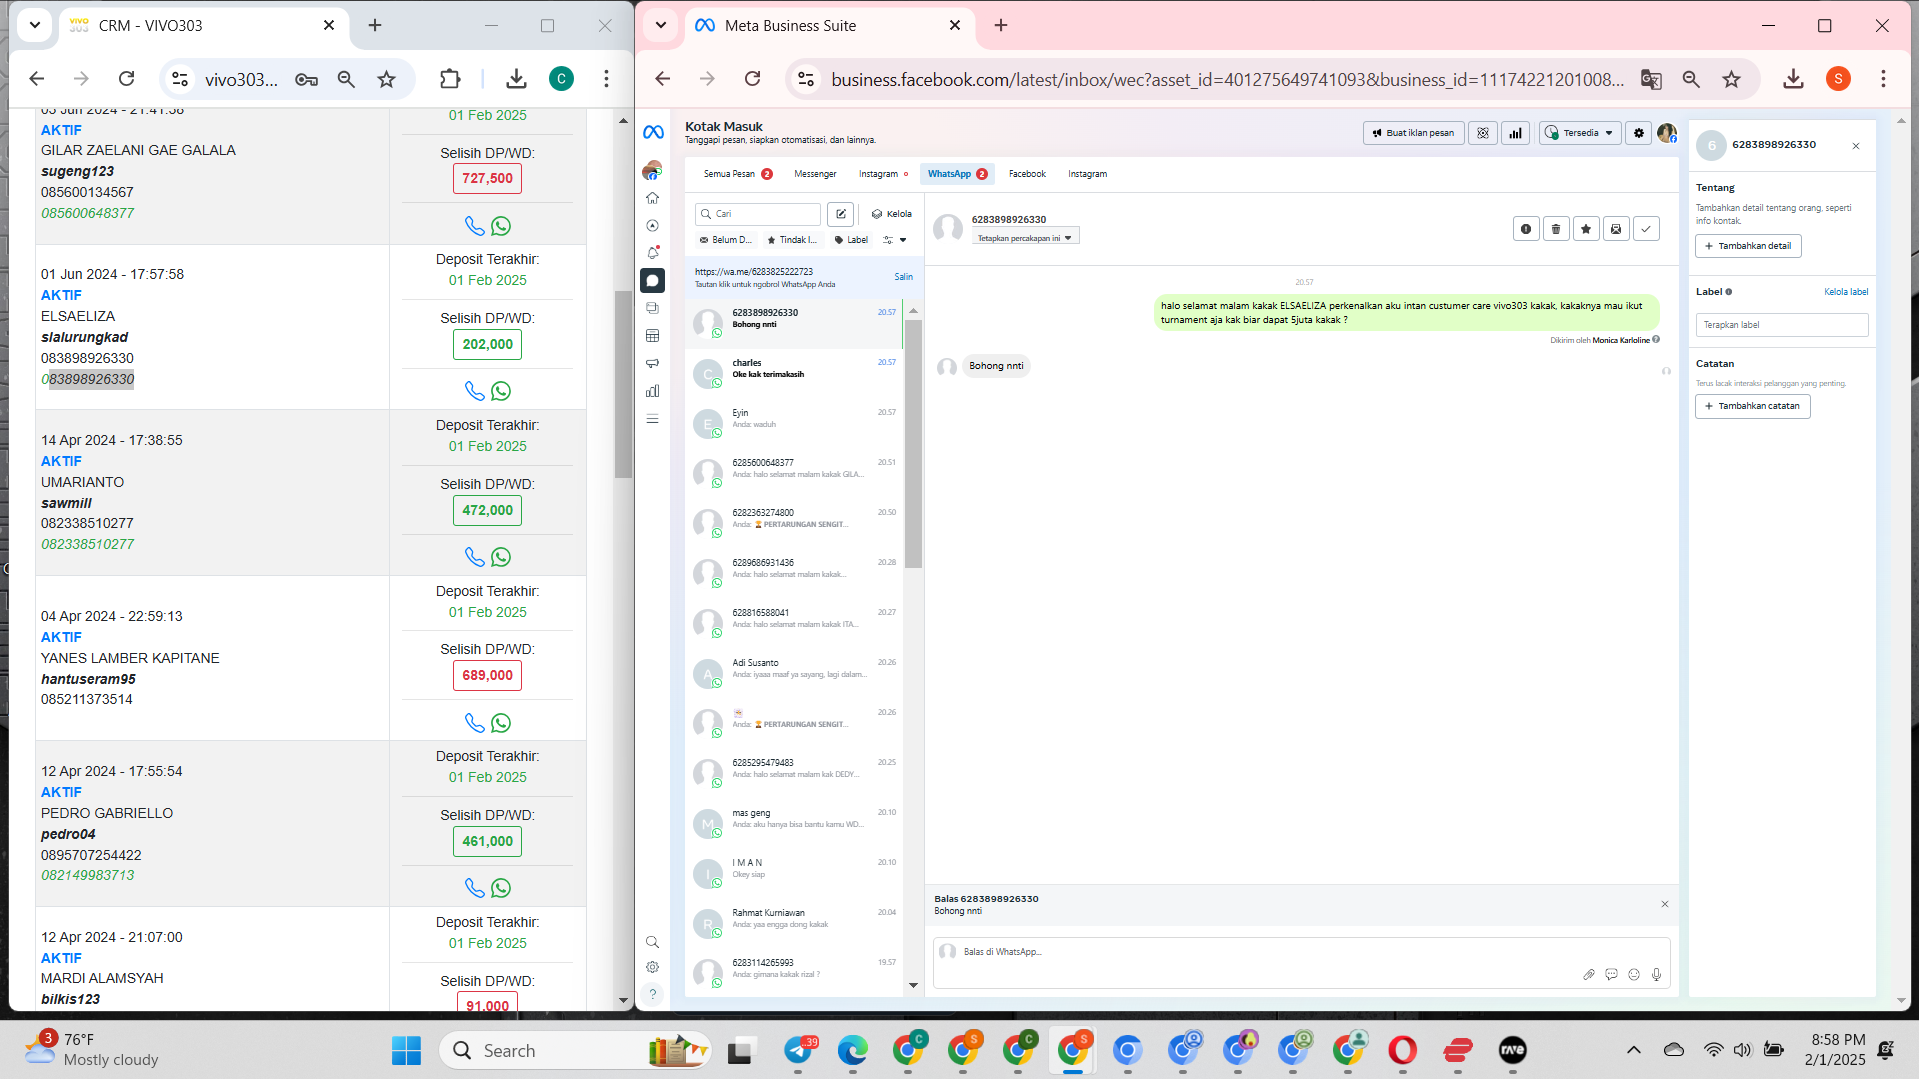Open Insights bar chart icon in Meta sidebar
Image resolution: width=1919 pixels, height=1079 pixels.
coord(652,391)
